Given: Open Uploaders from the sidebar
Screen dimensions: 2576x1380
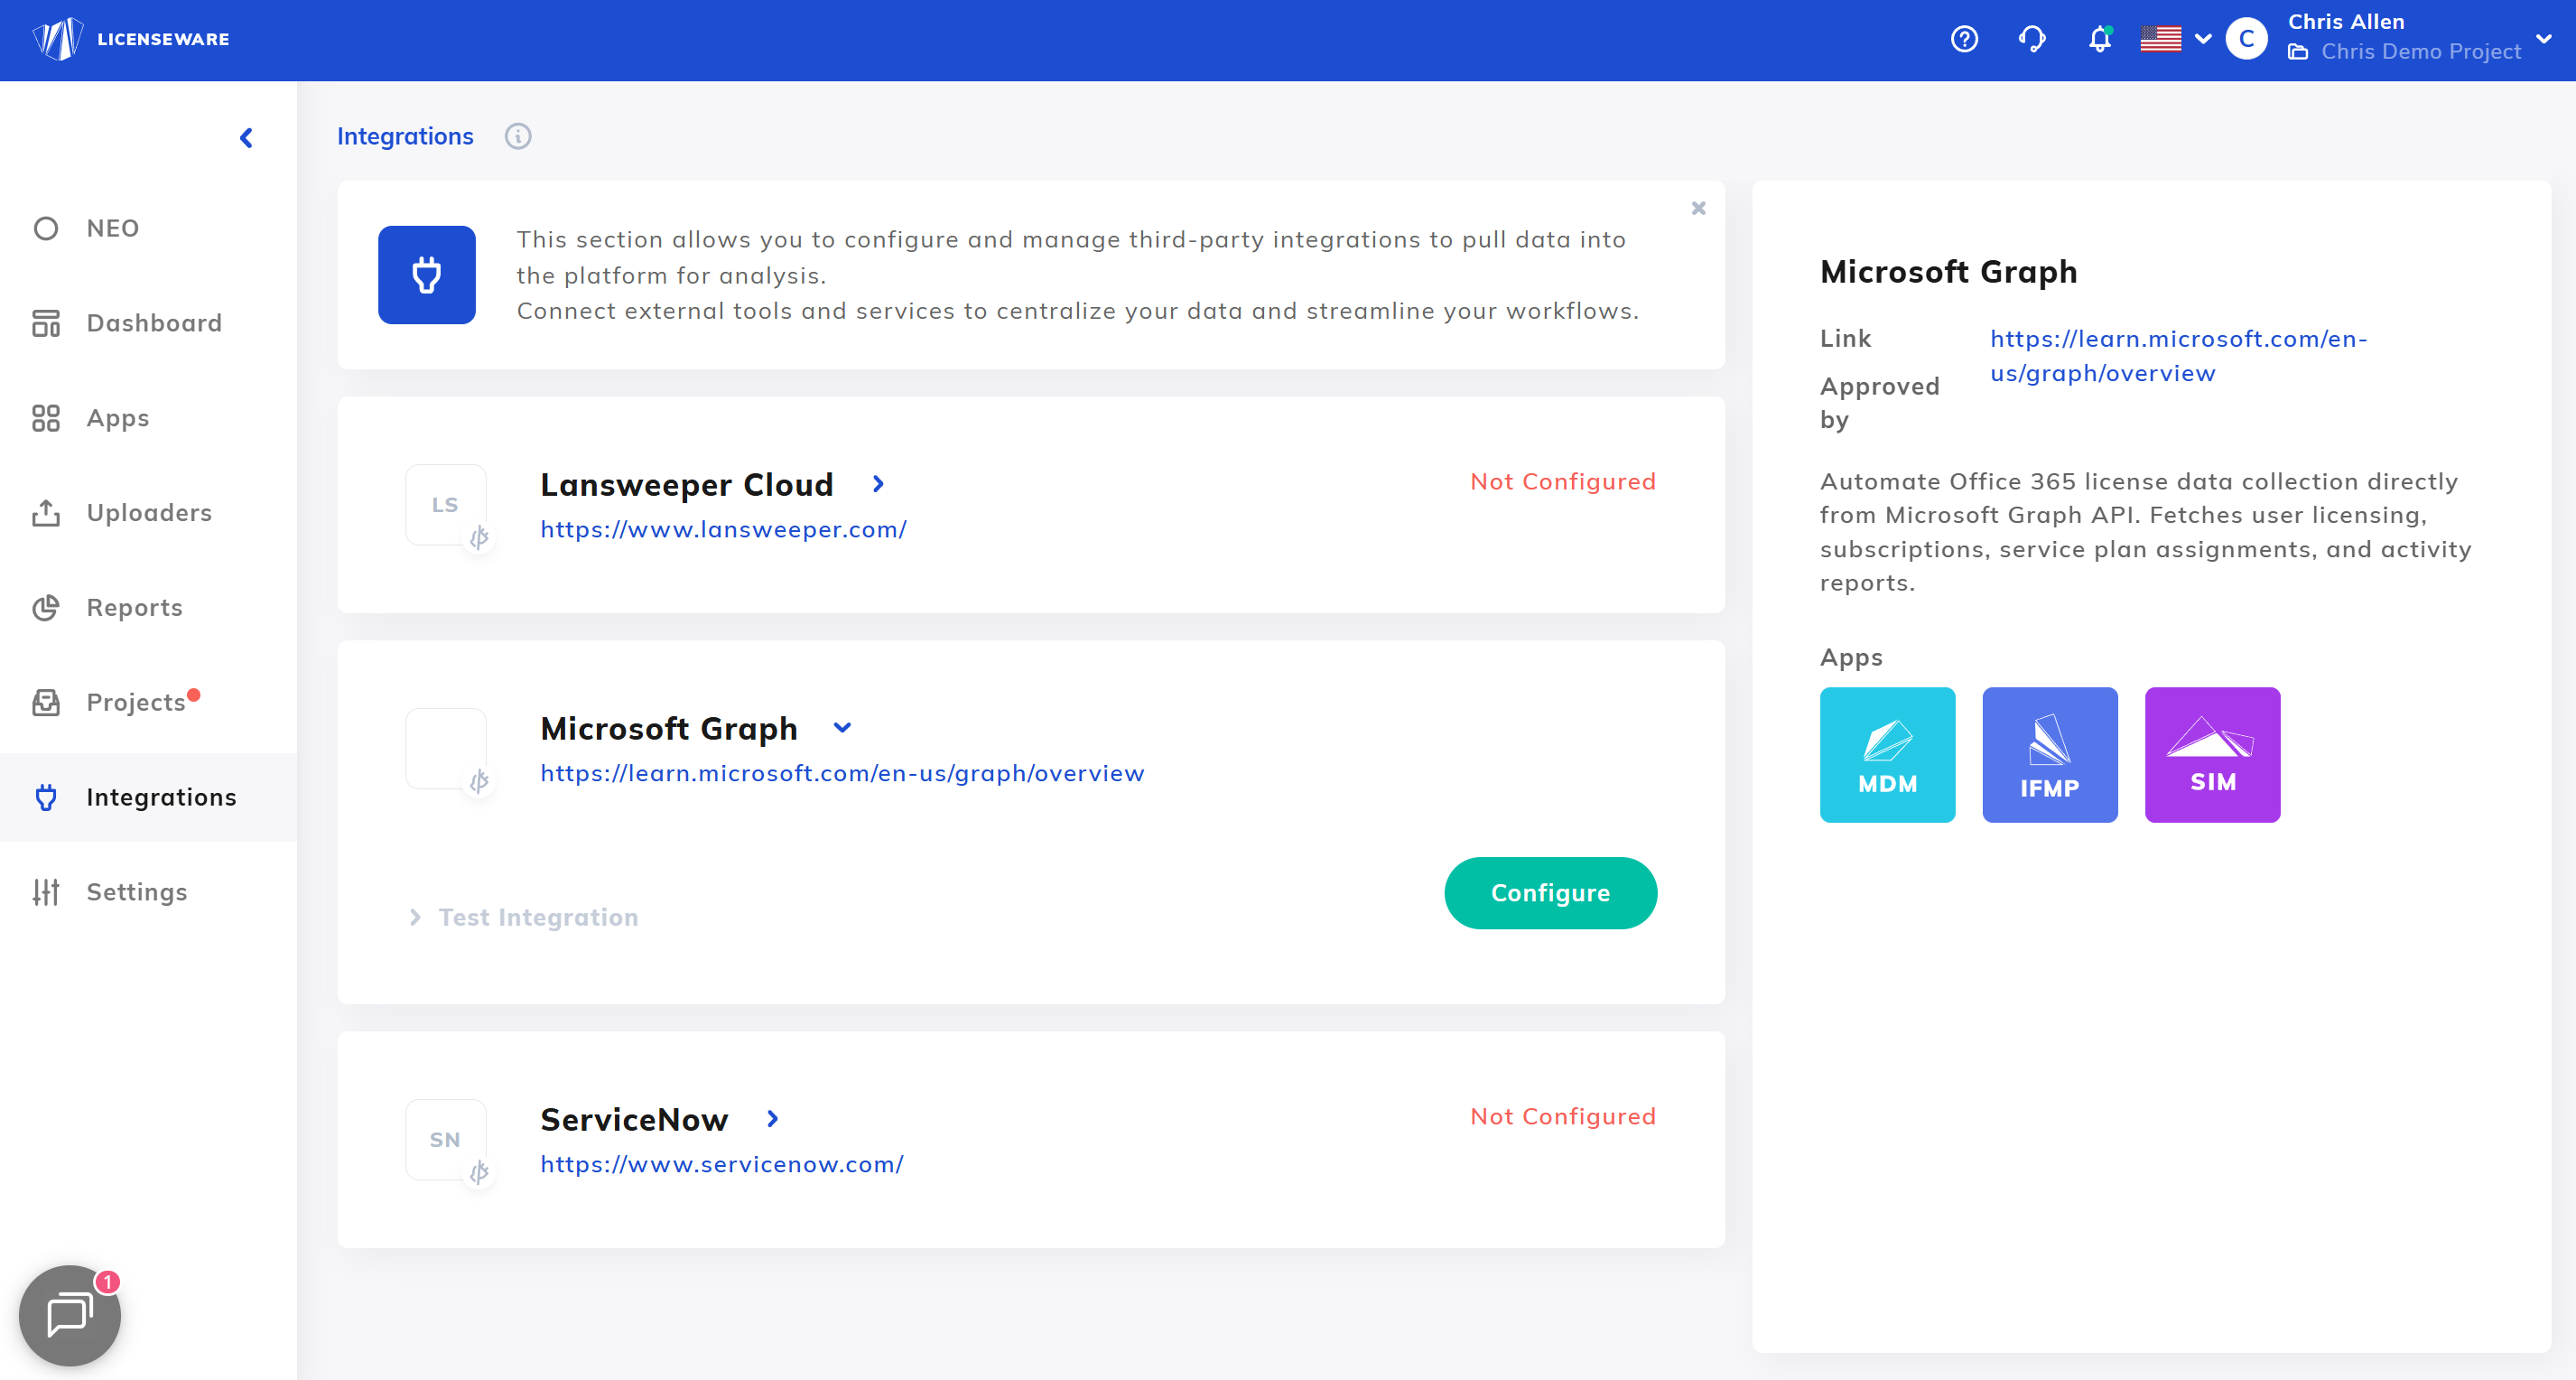Looking at the screenshot, I should tap(149, 513).
